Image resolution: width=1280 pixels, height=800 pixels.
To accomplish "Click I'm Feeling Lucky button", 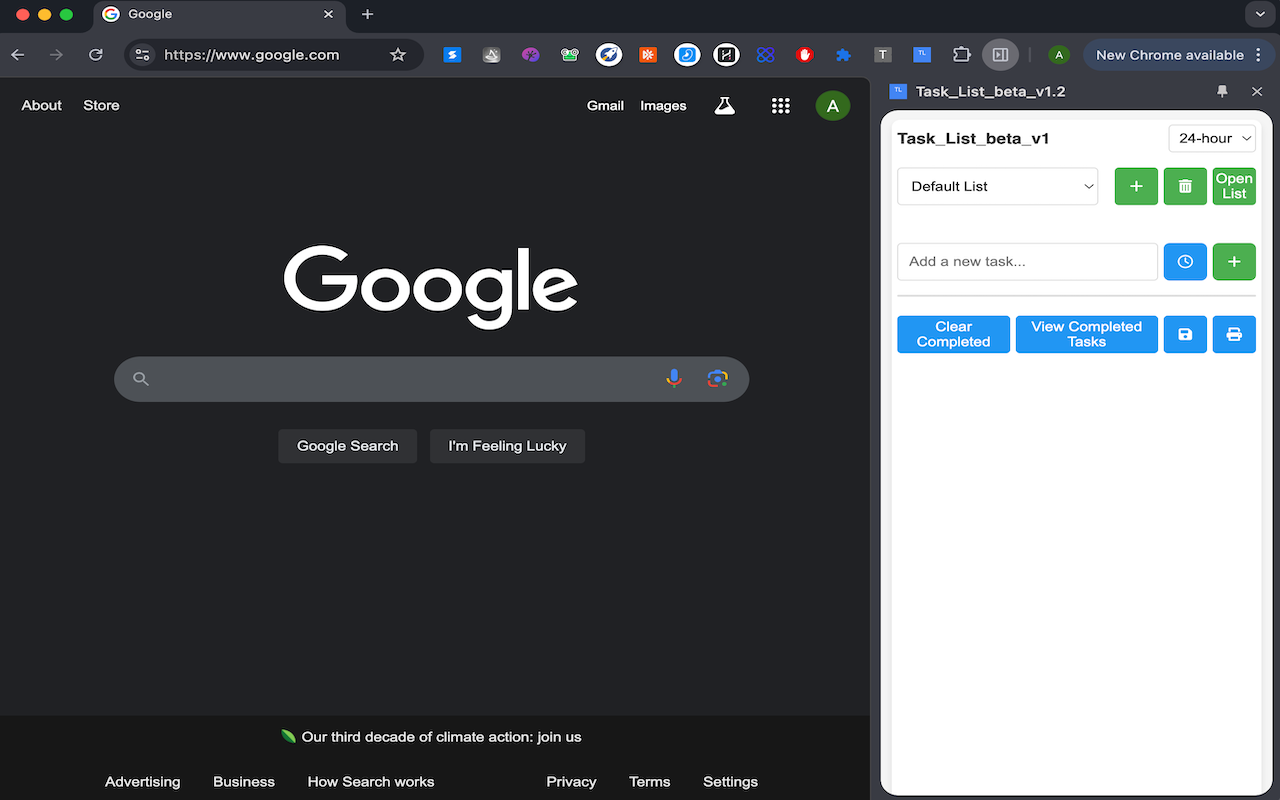I will click(x=507, y=446).
